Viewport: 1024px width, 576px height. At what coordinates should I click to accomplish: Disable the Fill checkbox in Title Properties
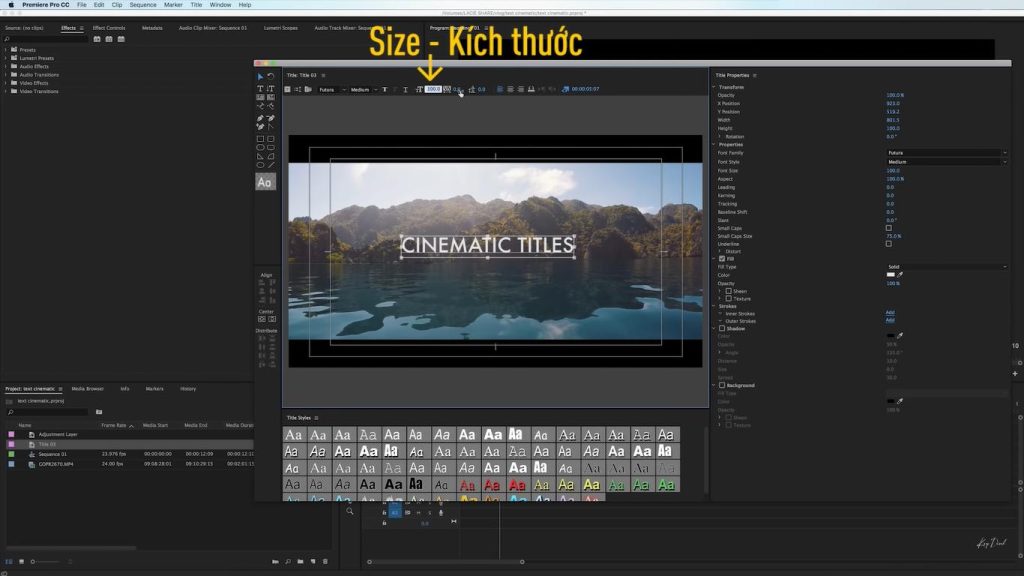point(721,258)
